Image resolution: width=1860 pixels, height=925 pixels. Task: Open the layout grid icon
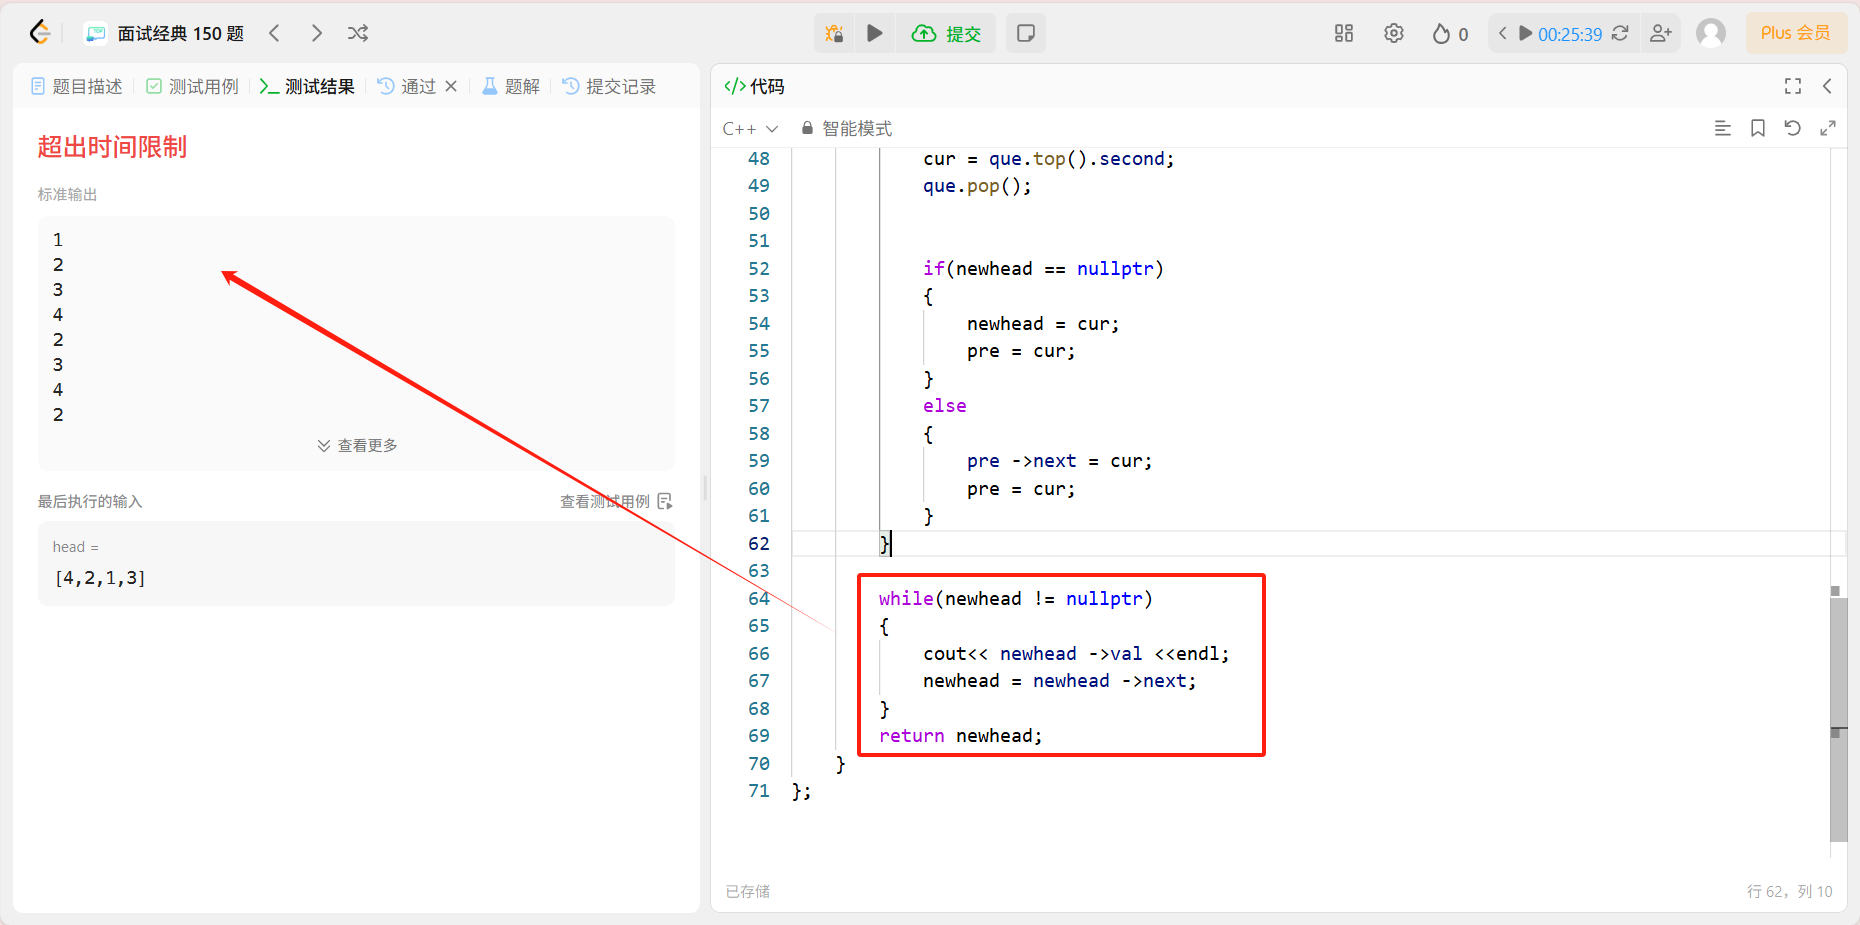(1344, 33)
